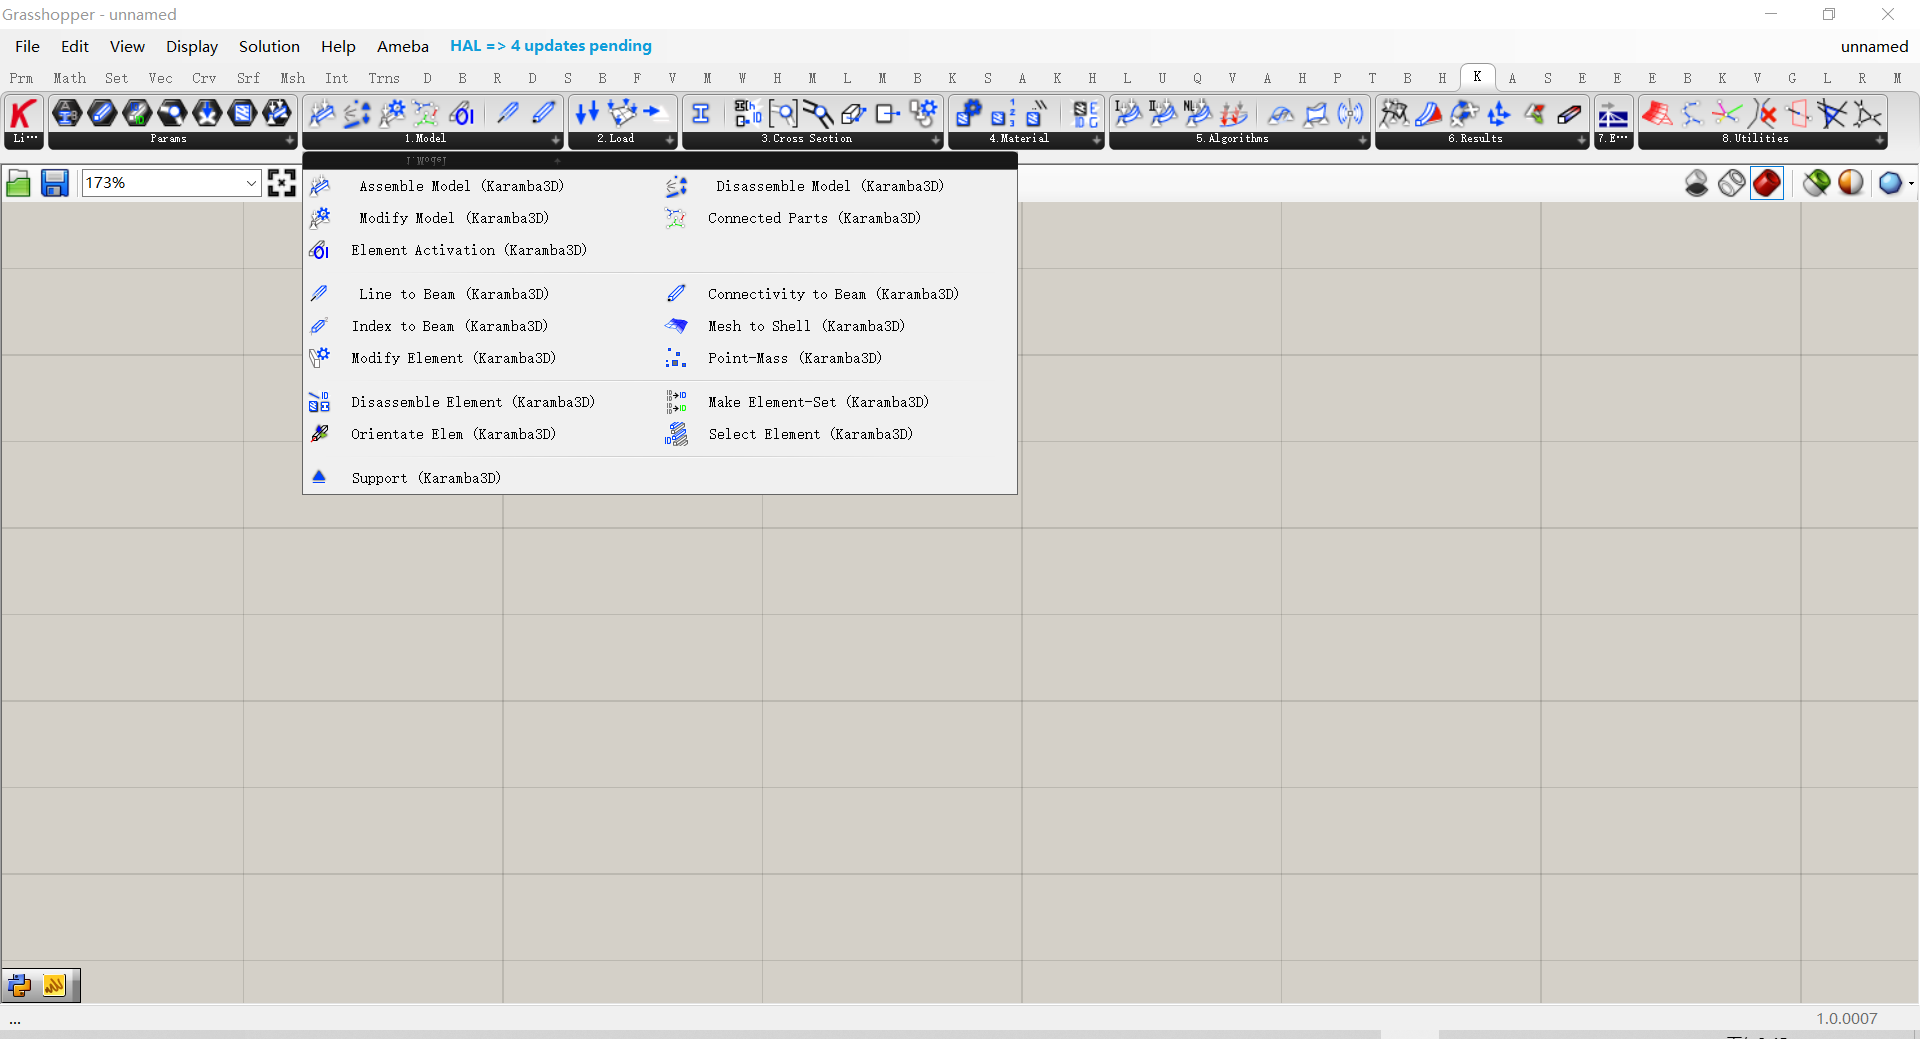Viewport: 1920px width, 1039px height.
Task: Click the first hexagon icon in Params panel
Action: [66, 113]
